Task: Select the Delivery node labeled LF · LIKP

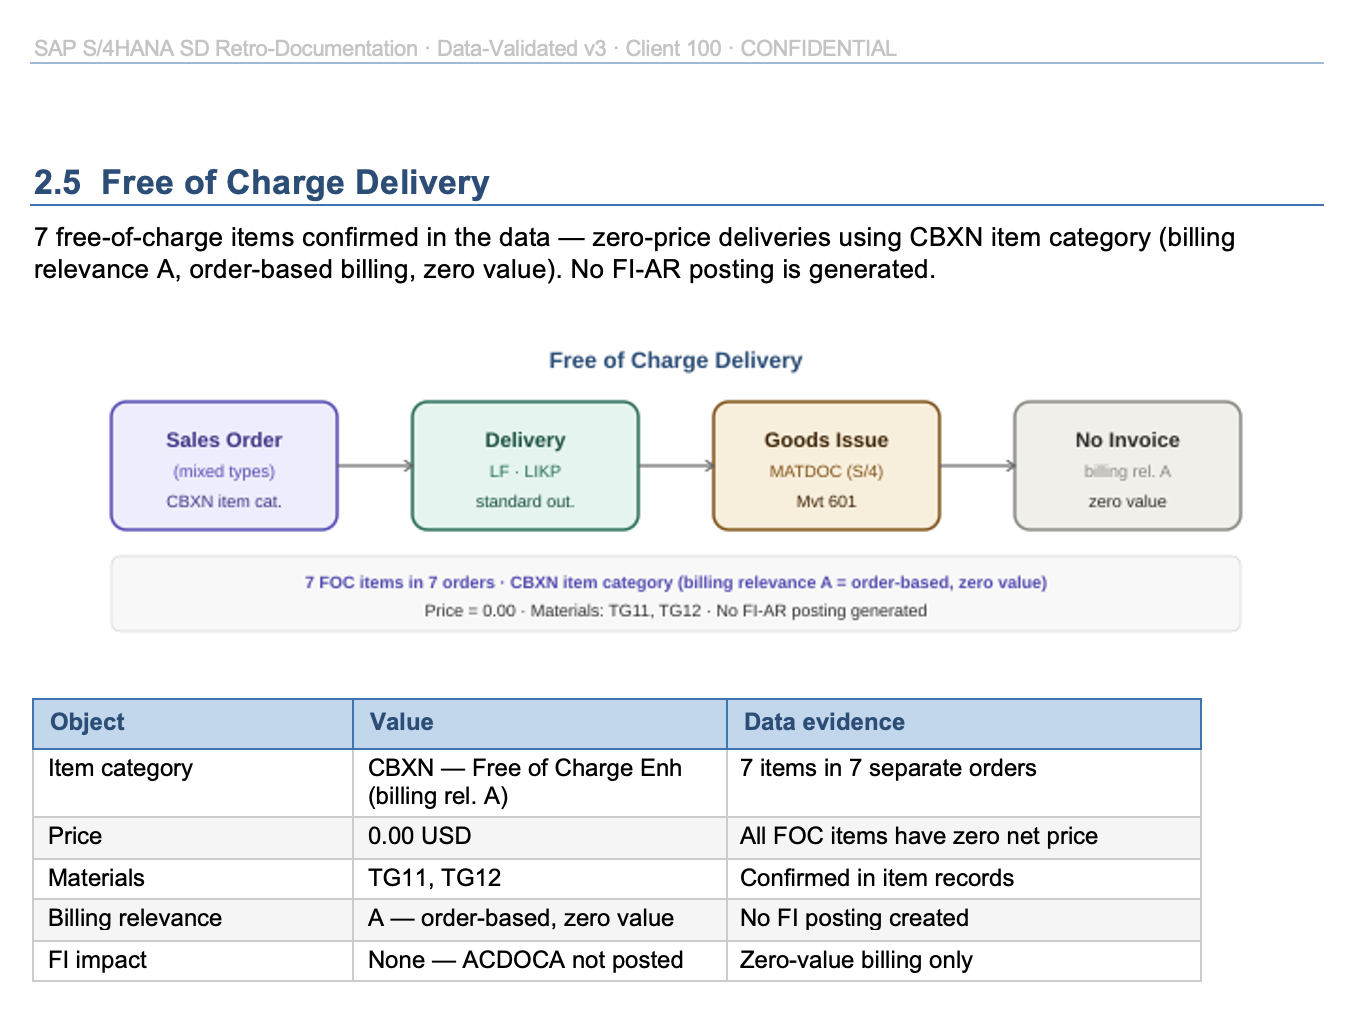Action: [x=524, y=464]
